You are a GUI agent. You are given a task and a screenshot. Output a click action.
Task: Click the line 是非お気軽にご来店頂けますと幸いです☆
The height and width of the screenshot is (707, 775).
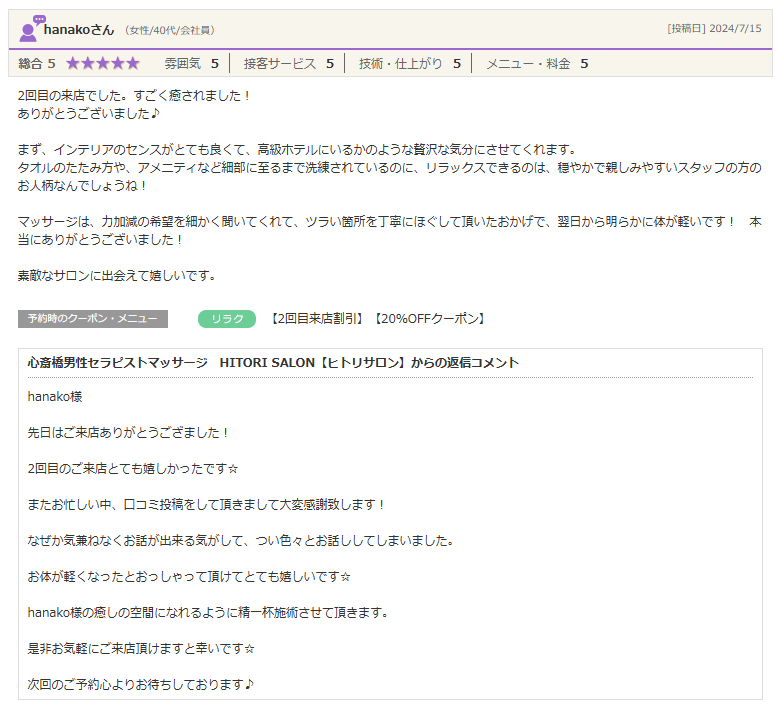(x=141, y=649)
